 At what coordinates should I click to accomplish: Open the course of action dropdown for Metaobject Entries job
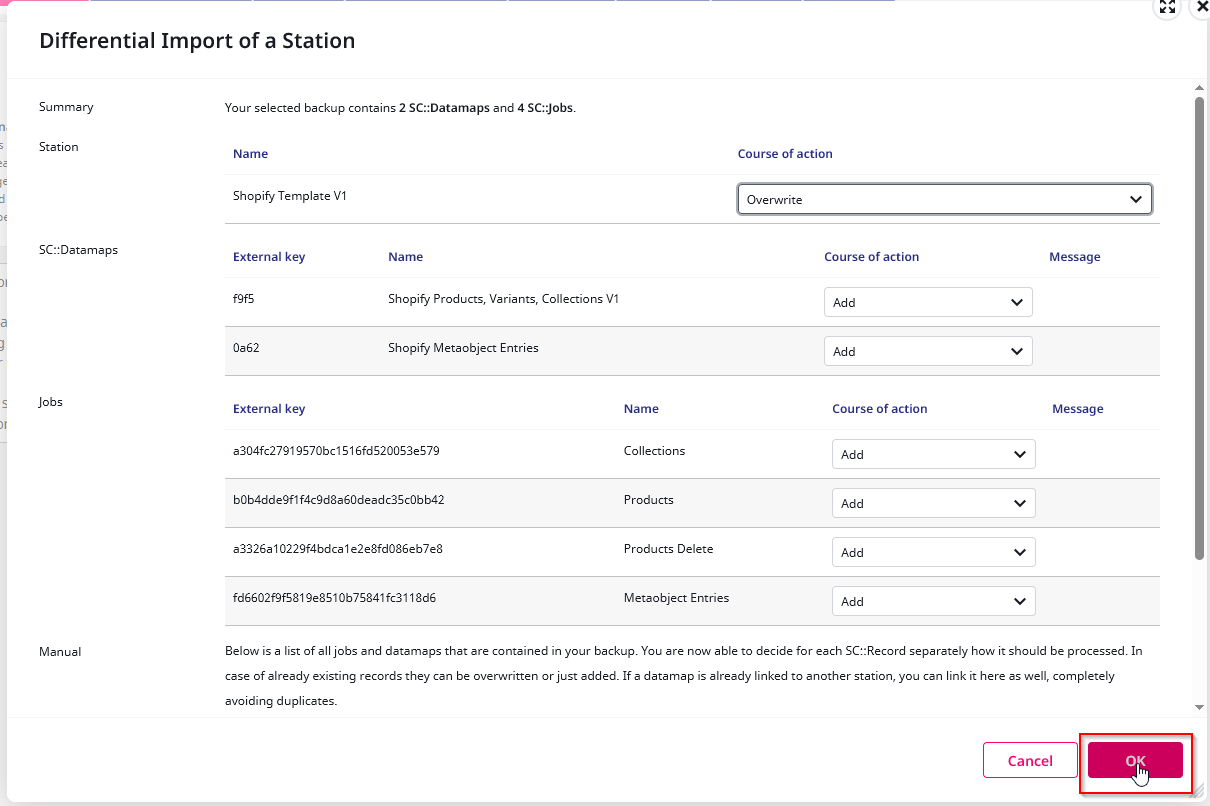[x=933, y=601]
